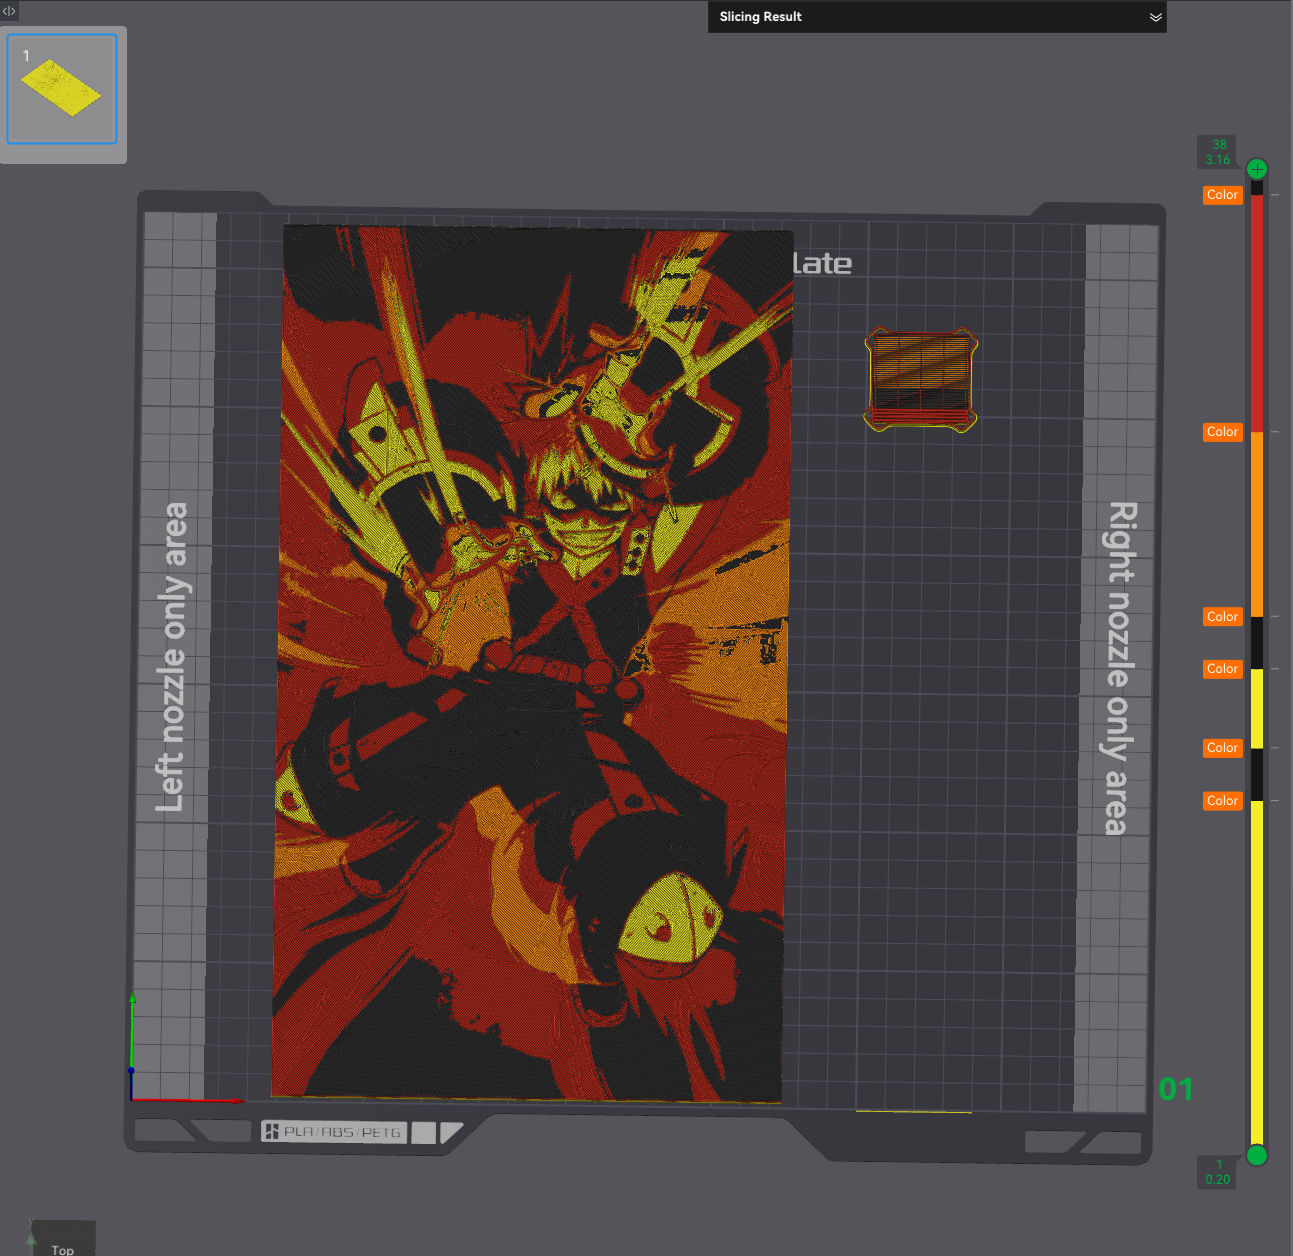The image size is (1293, 1256).
Task: Select the Color tag starting long yellow segment
Action: click(x=1222, y=801)
